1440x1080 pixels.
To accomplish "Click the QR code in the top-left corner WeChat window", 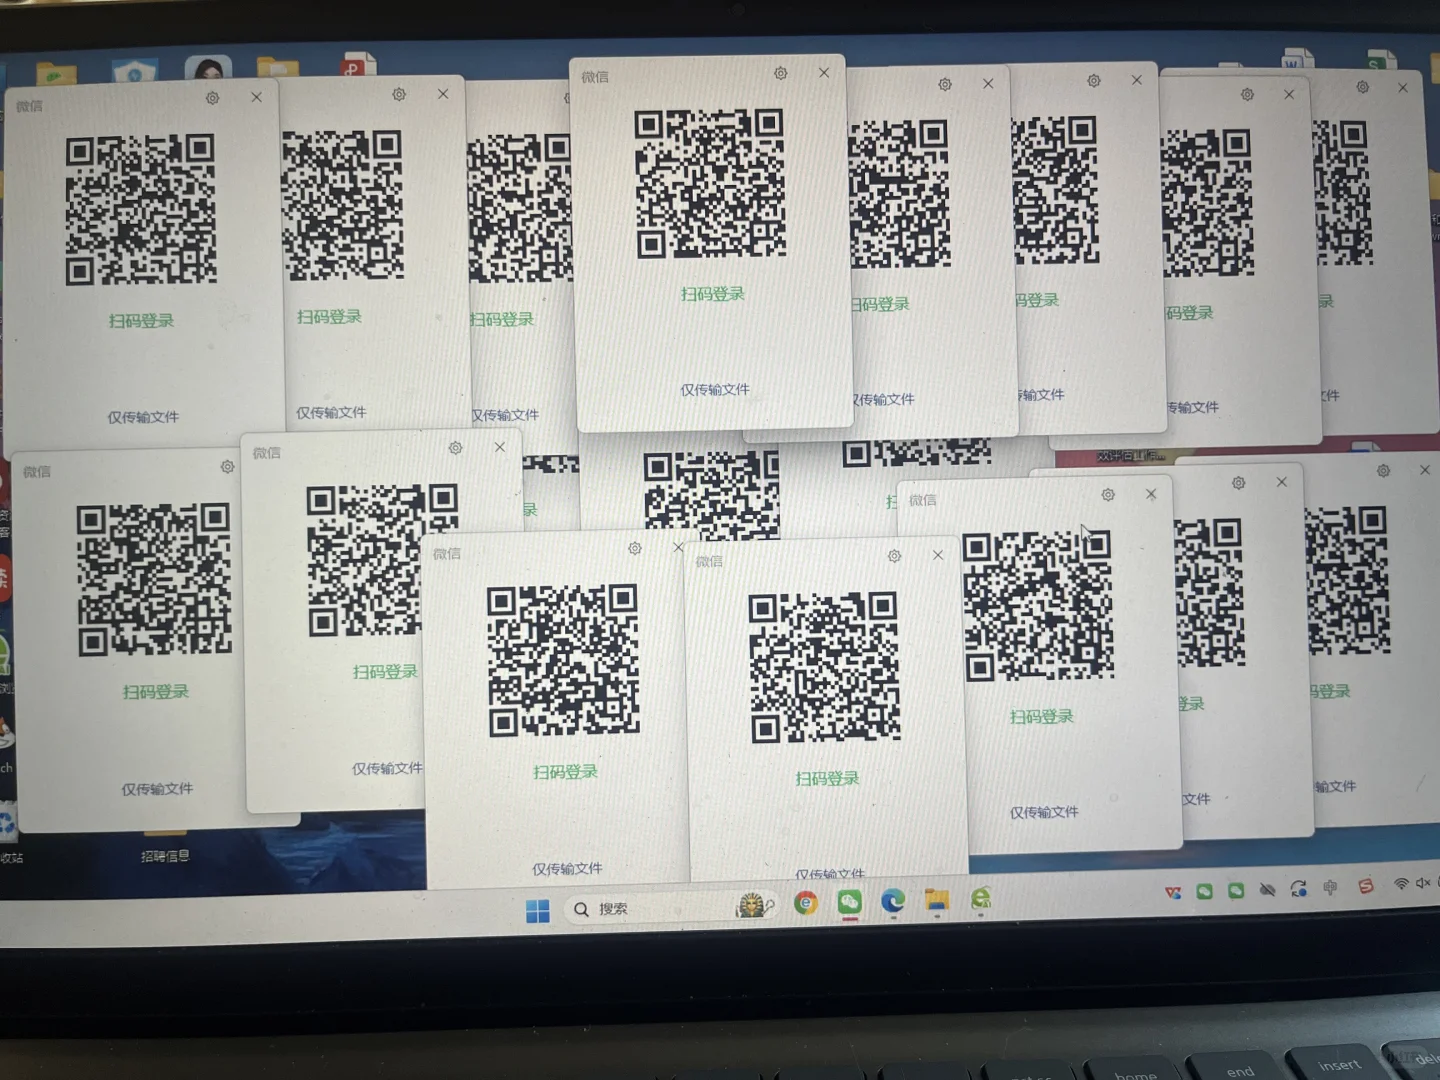I will (x=141, y=211).
